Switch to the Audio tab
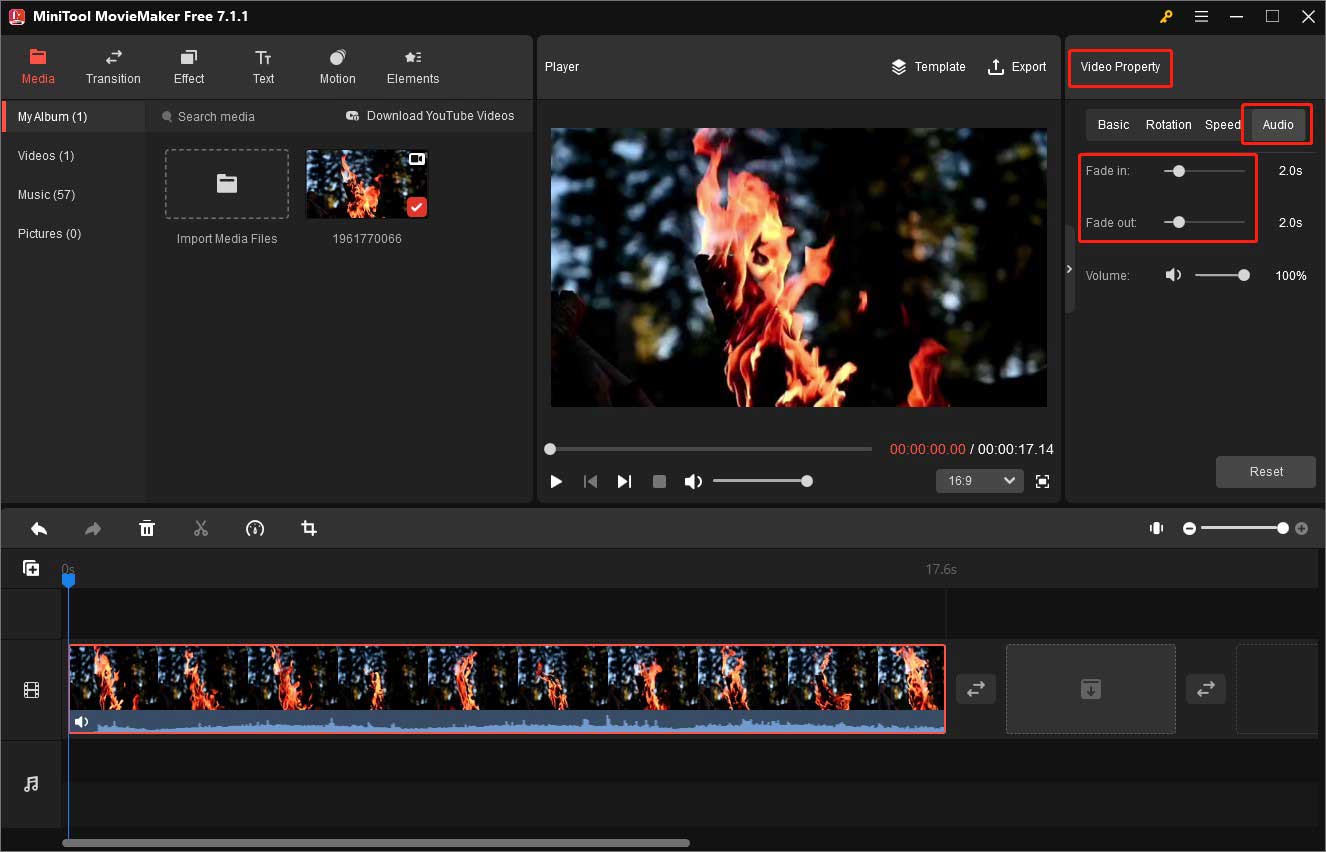 click(x=1278, y=125)
